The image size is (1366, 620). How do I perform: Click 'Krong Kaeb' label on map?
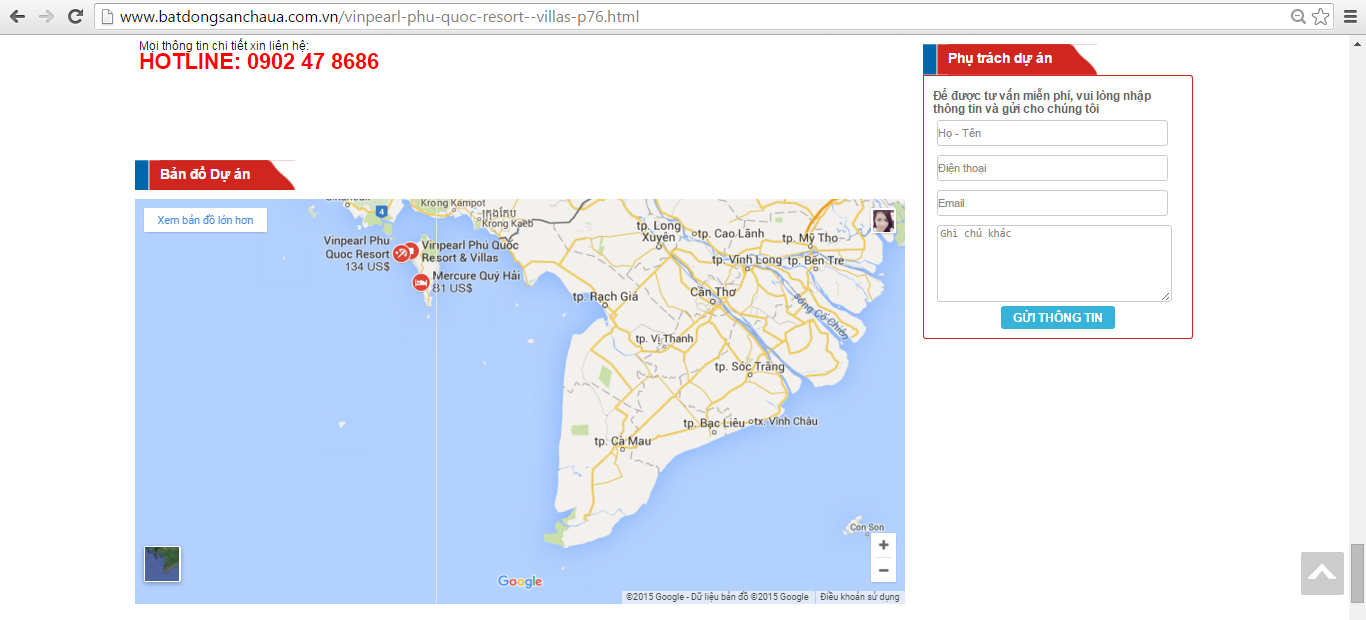click(507, 224)
